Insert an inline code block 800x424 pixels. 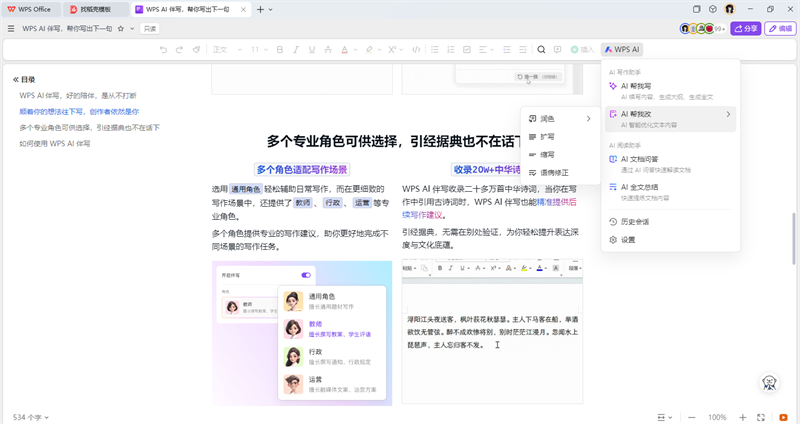pos(416,49)
